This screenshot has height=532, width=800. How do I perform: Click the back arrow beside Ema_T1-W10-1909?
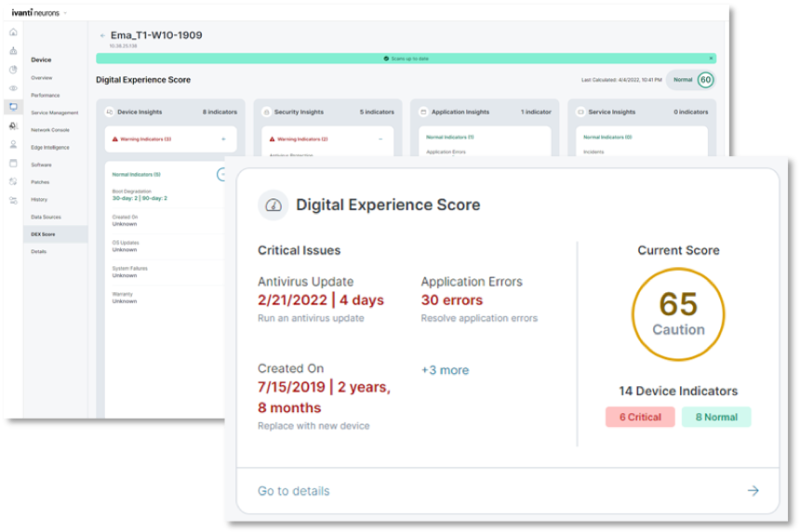102,36
